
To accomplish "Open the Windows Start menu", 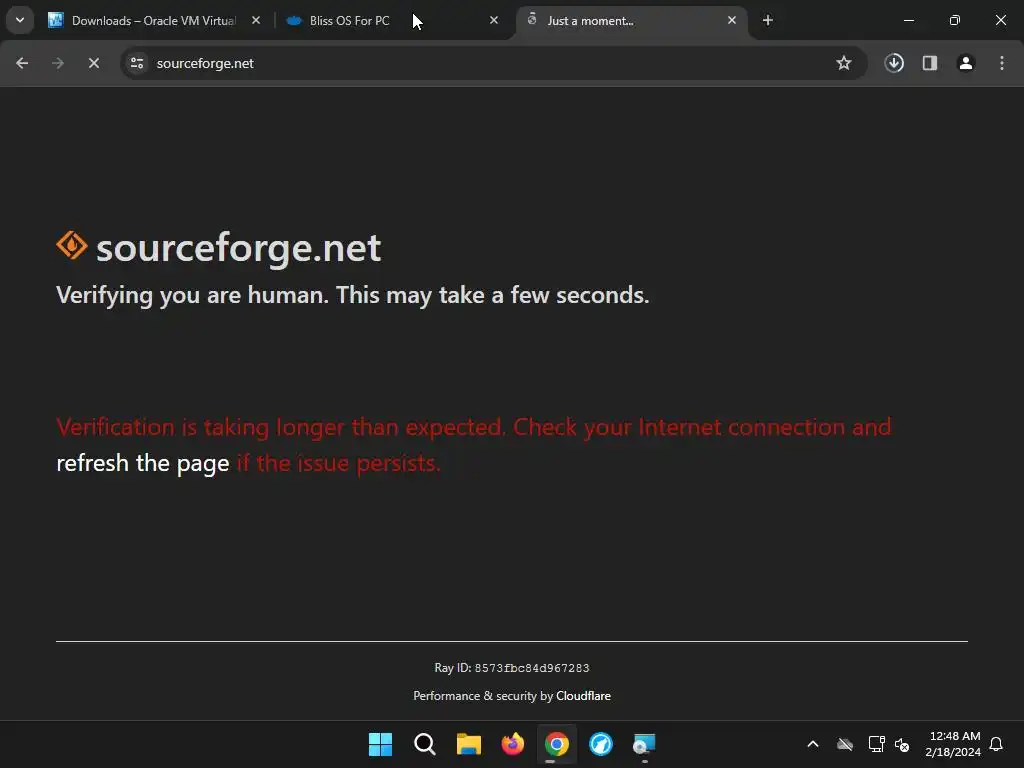I will 381,744.
